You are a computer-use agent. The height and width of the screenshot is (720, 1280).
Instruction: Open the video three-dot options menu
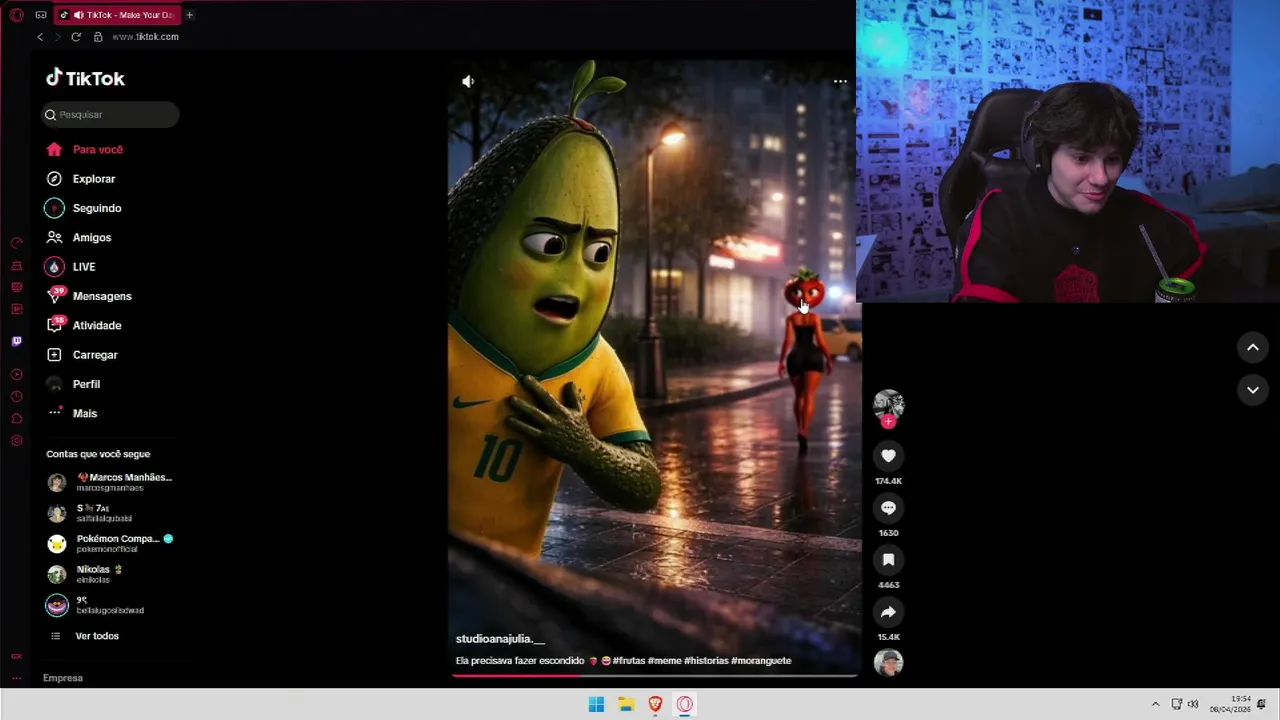coord(840,81)
